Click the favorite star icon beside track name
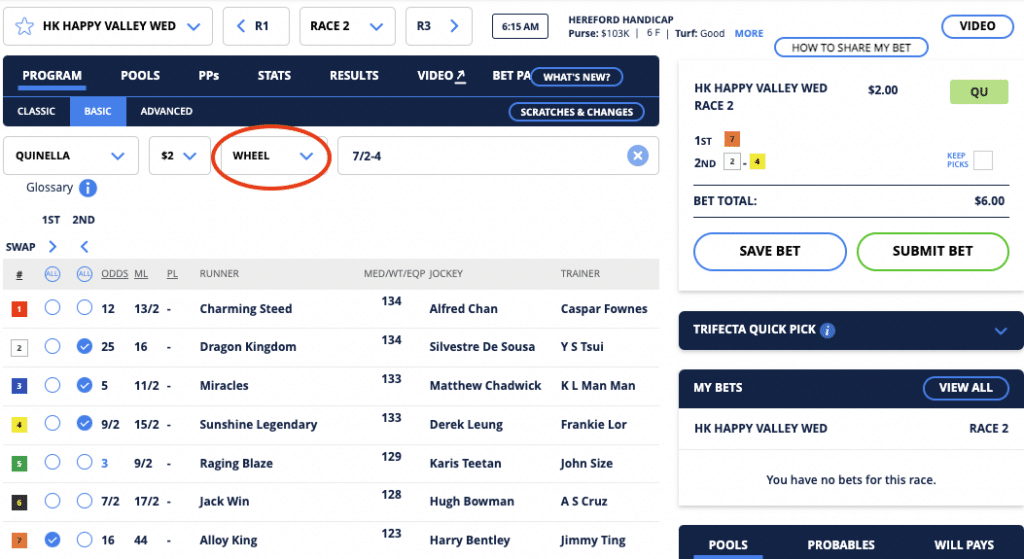This screenshot has width=1024, height=559. pos(24,26)
